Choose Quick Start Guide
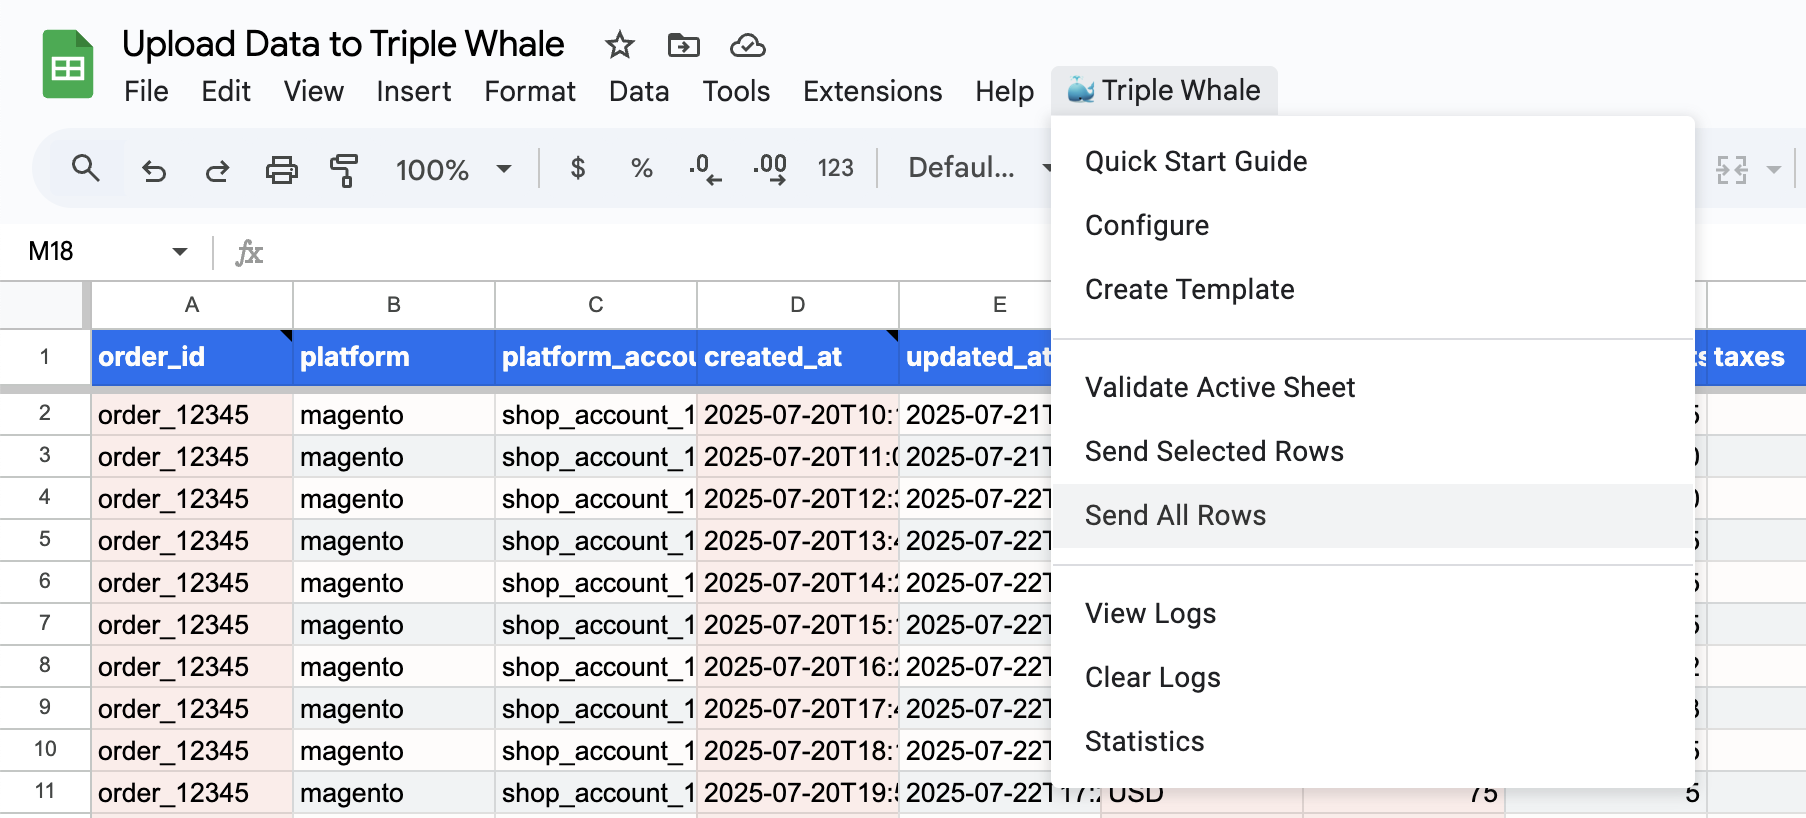1806x818 pixels. 1373,162
